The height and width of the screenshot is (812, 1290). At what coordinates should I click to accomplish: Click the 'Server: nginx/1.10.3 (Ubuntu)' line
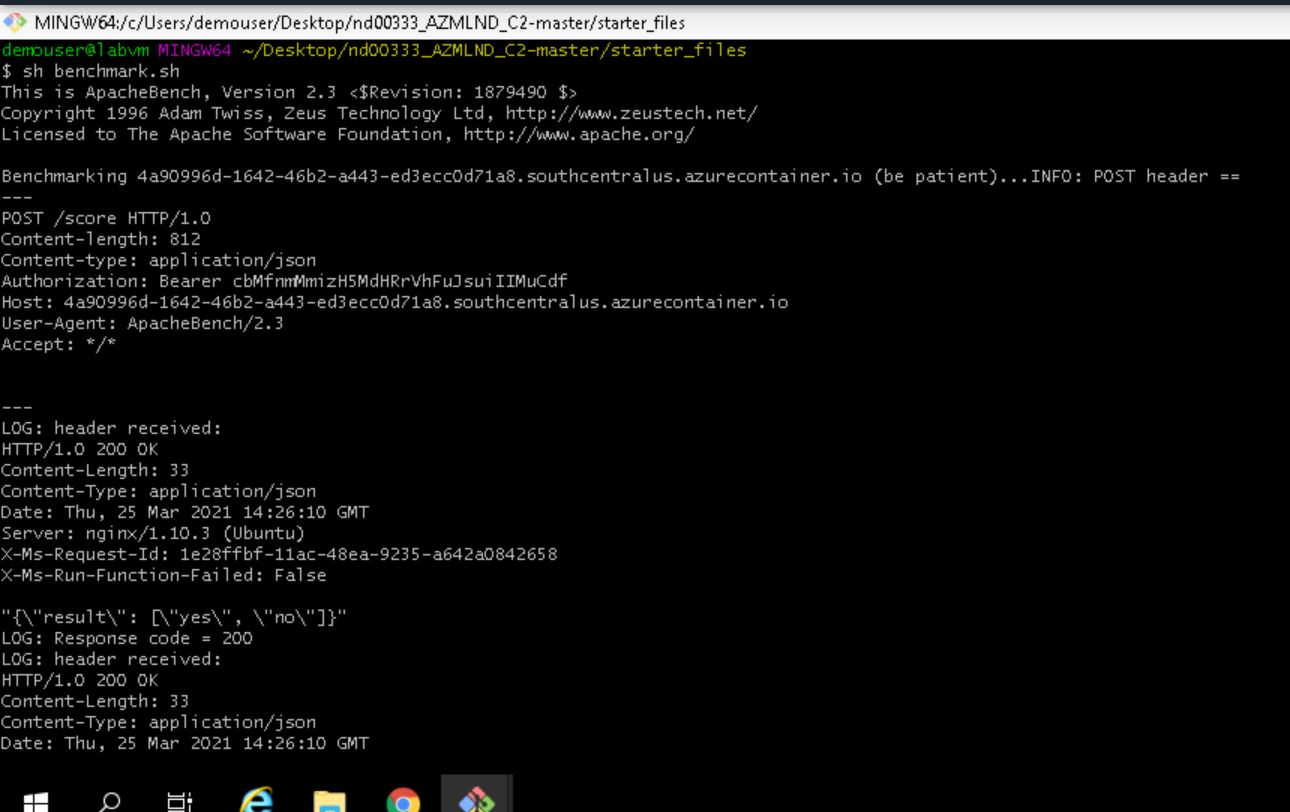point(153,533)
